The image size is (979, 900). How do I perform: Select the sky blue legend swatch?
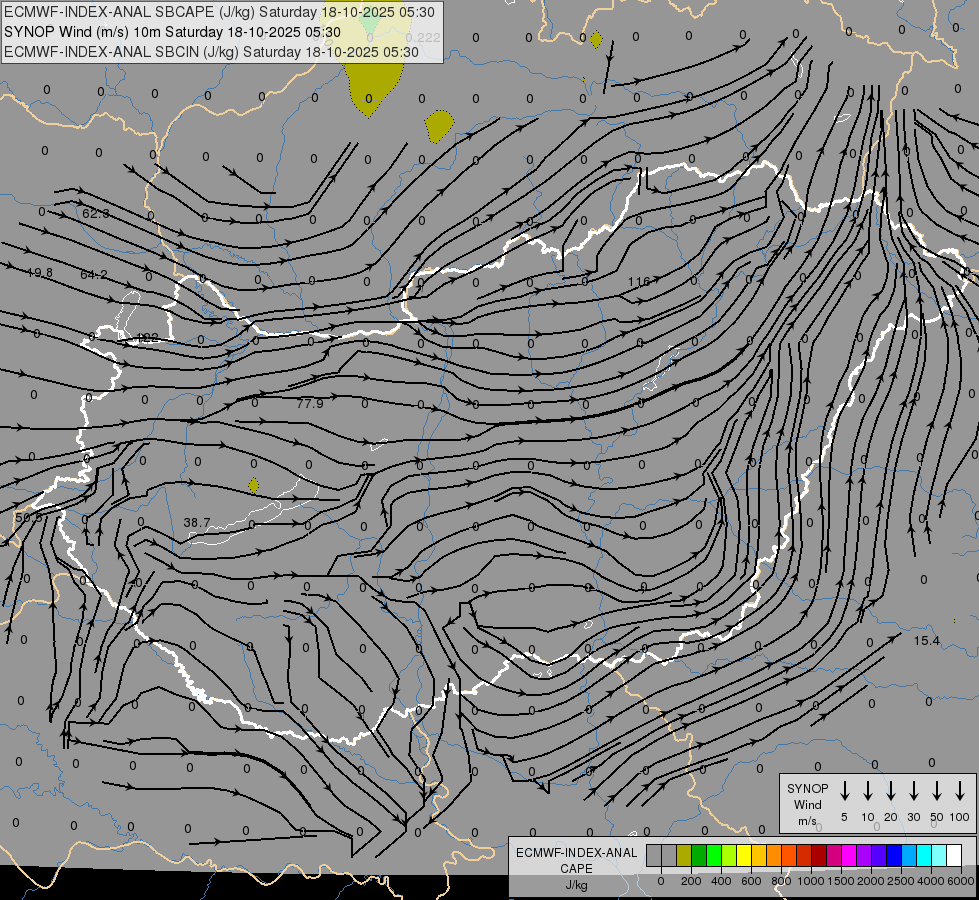pos(908,856)
